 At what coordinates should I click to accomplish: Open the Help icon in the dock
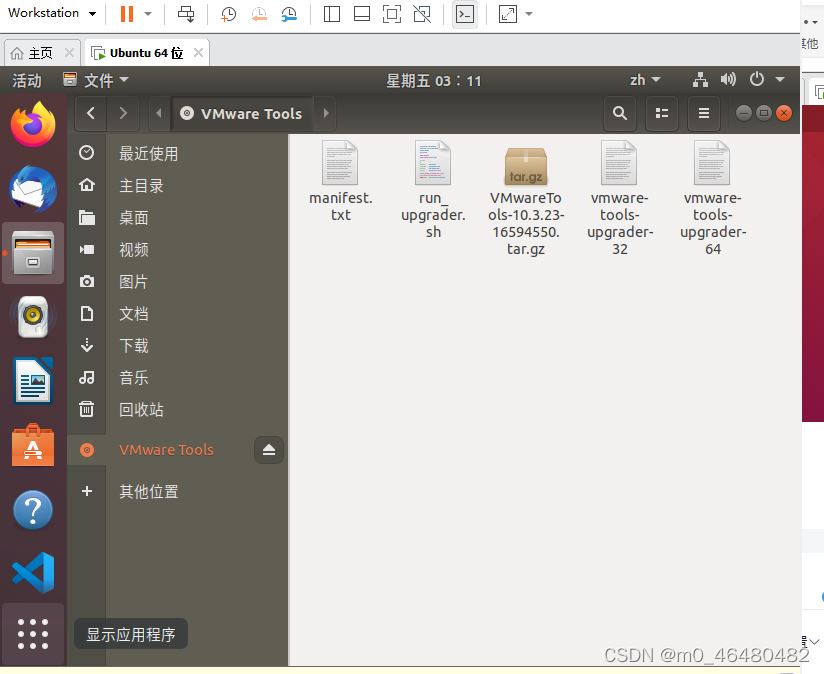point(33,510)
